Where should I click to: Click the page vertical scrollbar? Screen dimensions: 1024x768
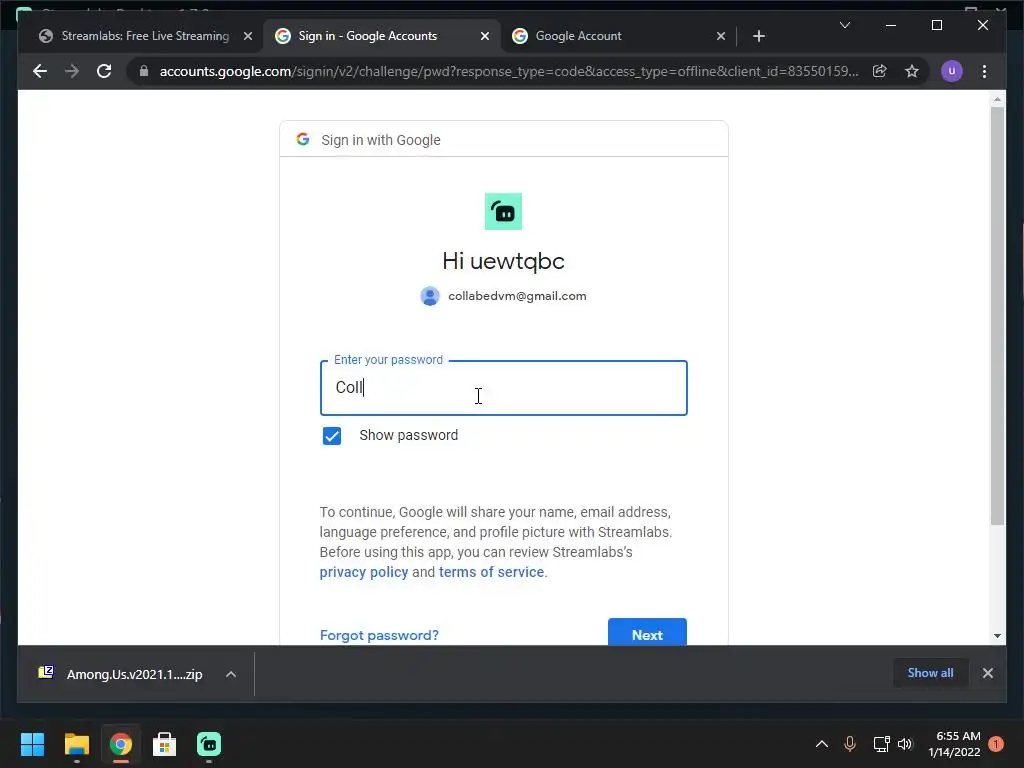coord(997,316)
